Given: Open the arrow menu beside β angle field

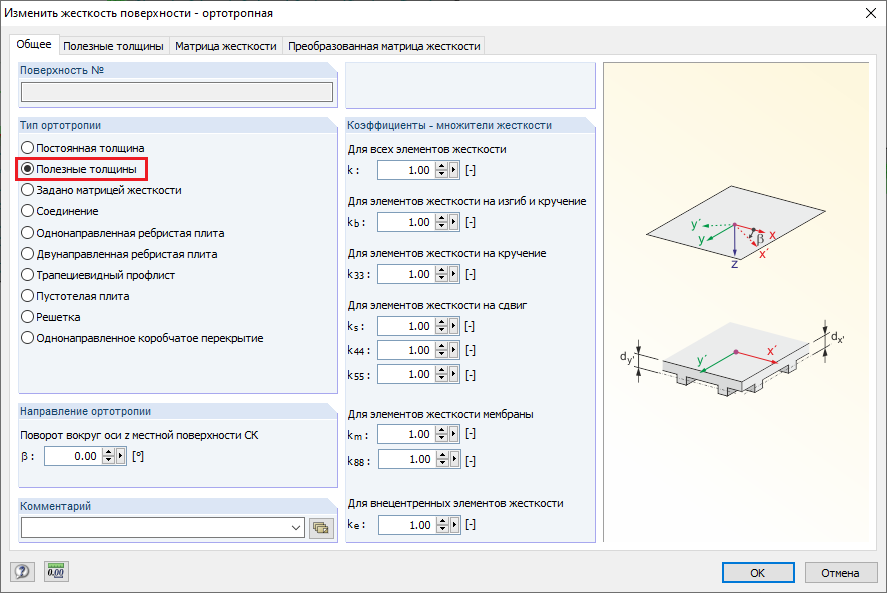Looking at the screenshot, I should pyautogui.click(x=120, y=456).
